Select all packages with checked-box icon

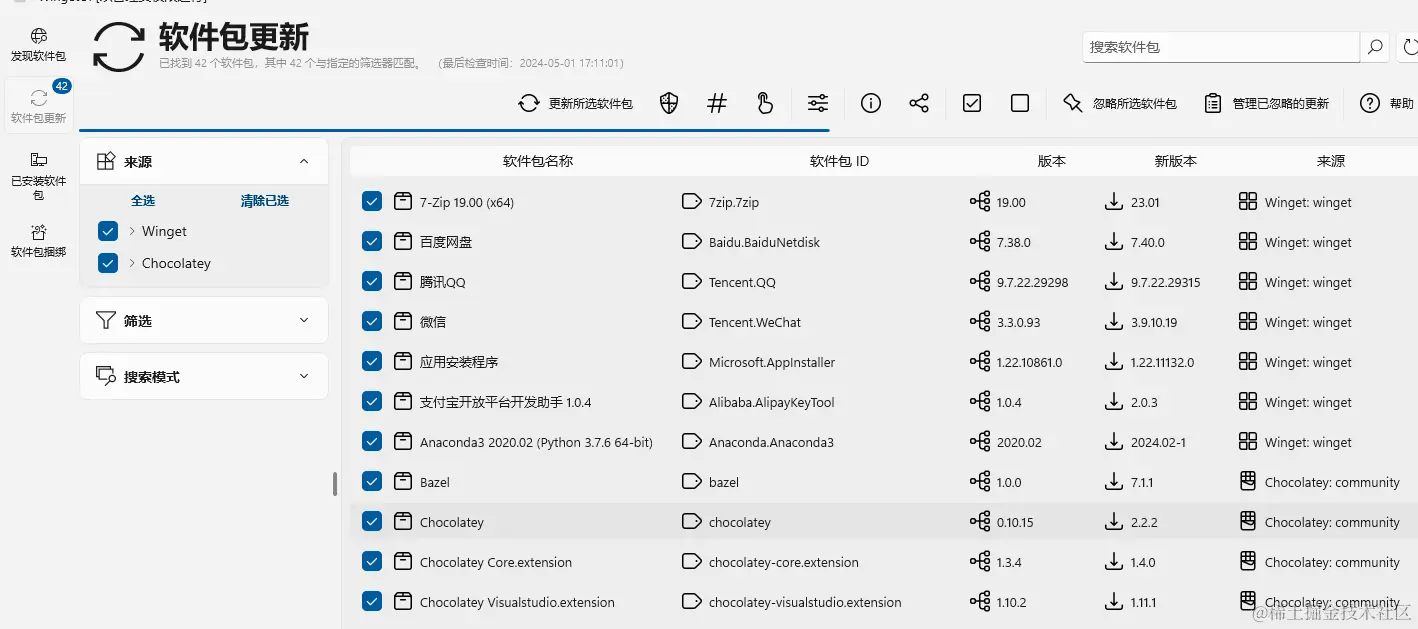coord(972,103)
